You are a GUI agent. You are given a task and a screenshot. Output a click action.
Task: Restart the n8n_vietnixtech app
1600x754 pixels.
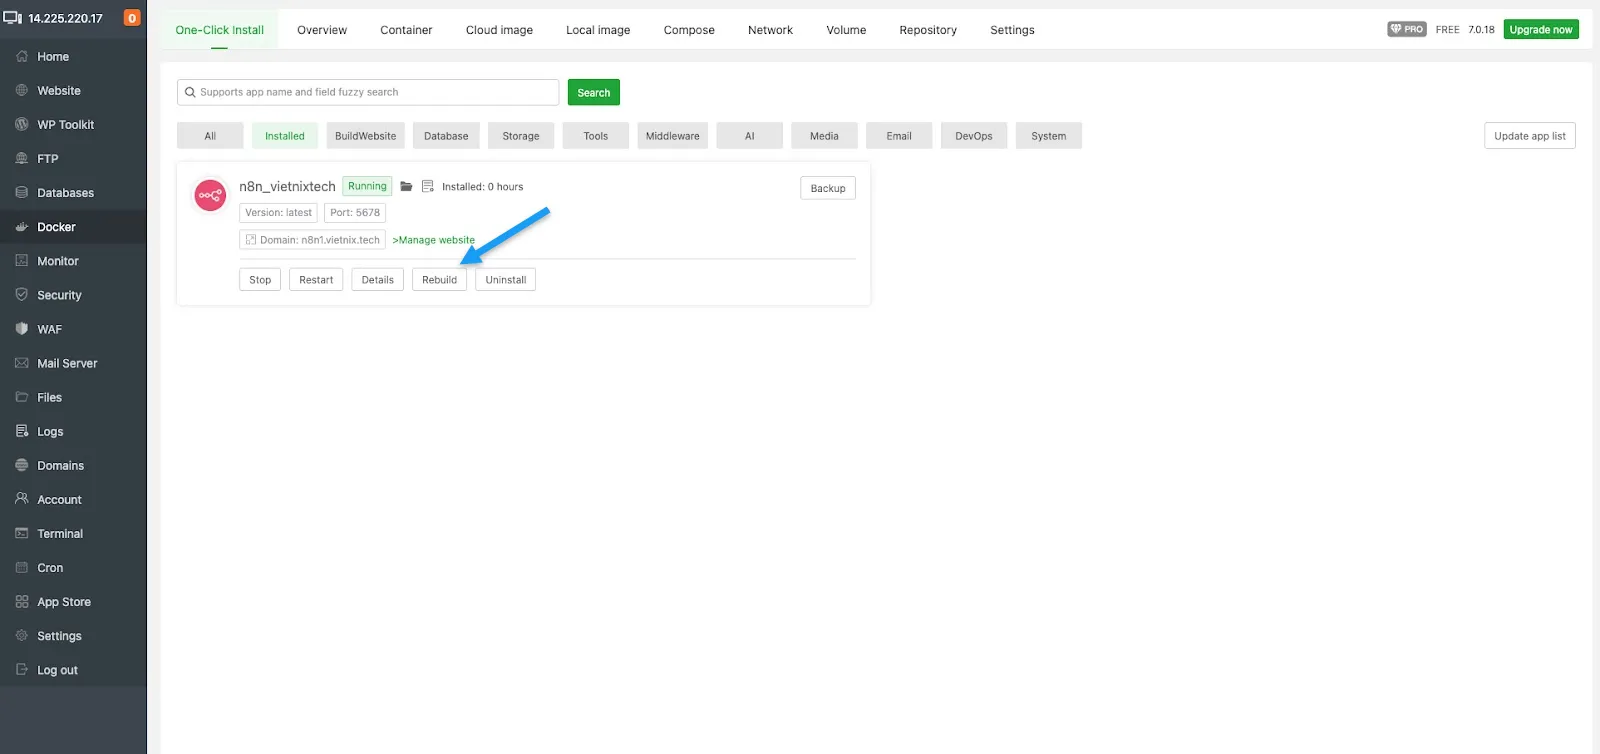pyautogui.click(x=316, y=280)
